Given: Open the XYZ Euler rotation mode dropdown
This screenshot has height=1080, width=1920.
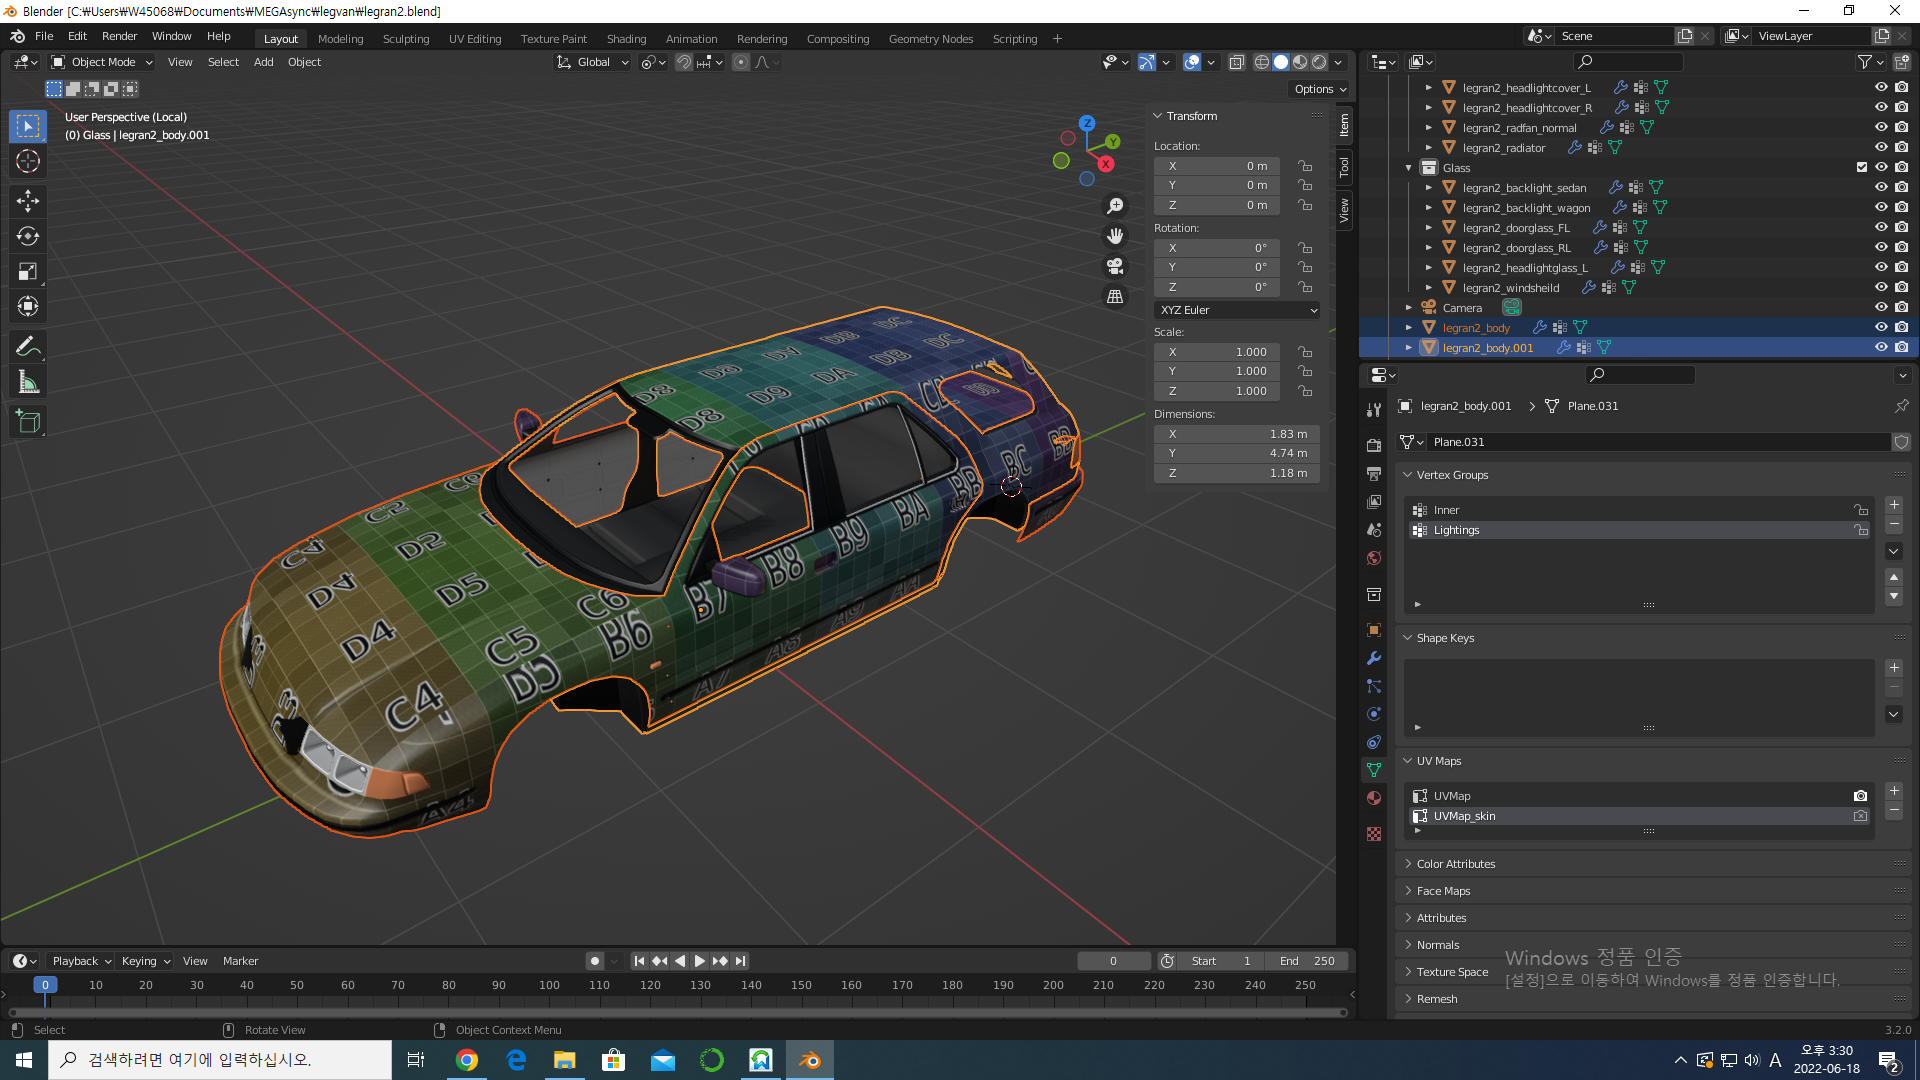Looking at the screenshot, I should coord(1238,310).
